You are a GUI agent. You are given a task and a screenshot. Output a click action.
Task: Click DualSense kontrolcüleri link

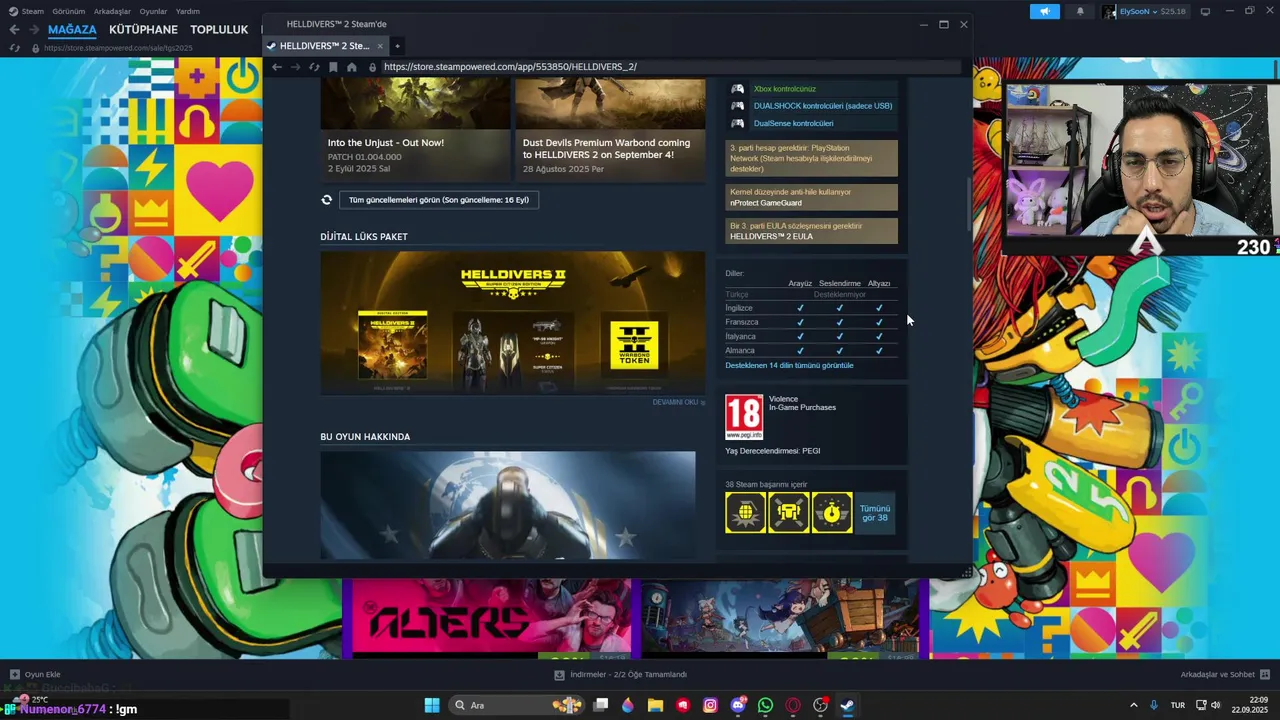(793, 123)
